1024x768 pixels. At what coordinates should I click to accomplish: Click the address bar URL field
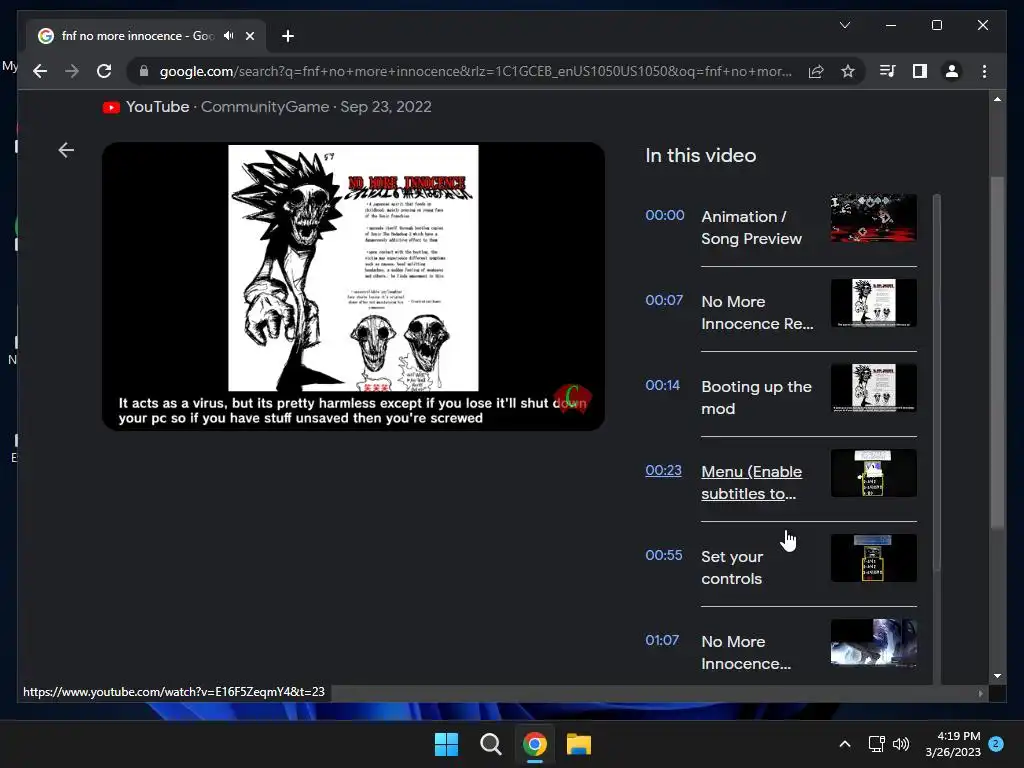[475, 71]
